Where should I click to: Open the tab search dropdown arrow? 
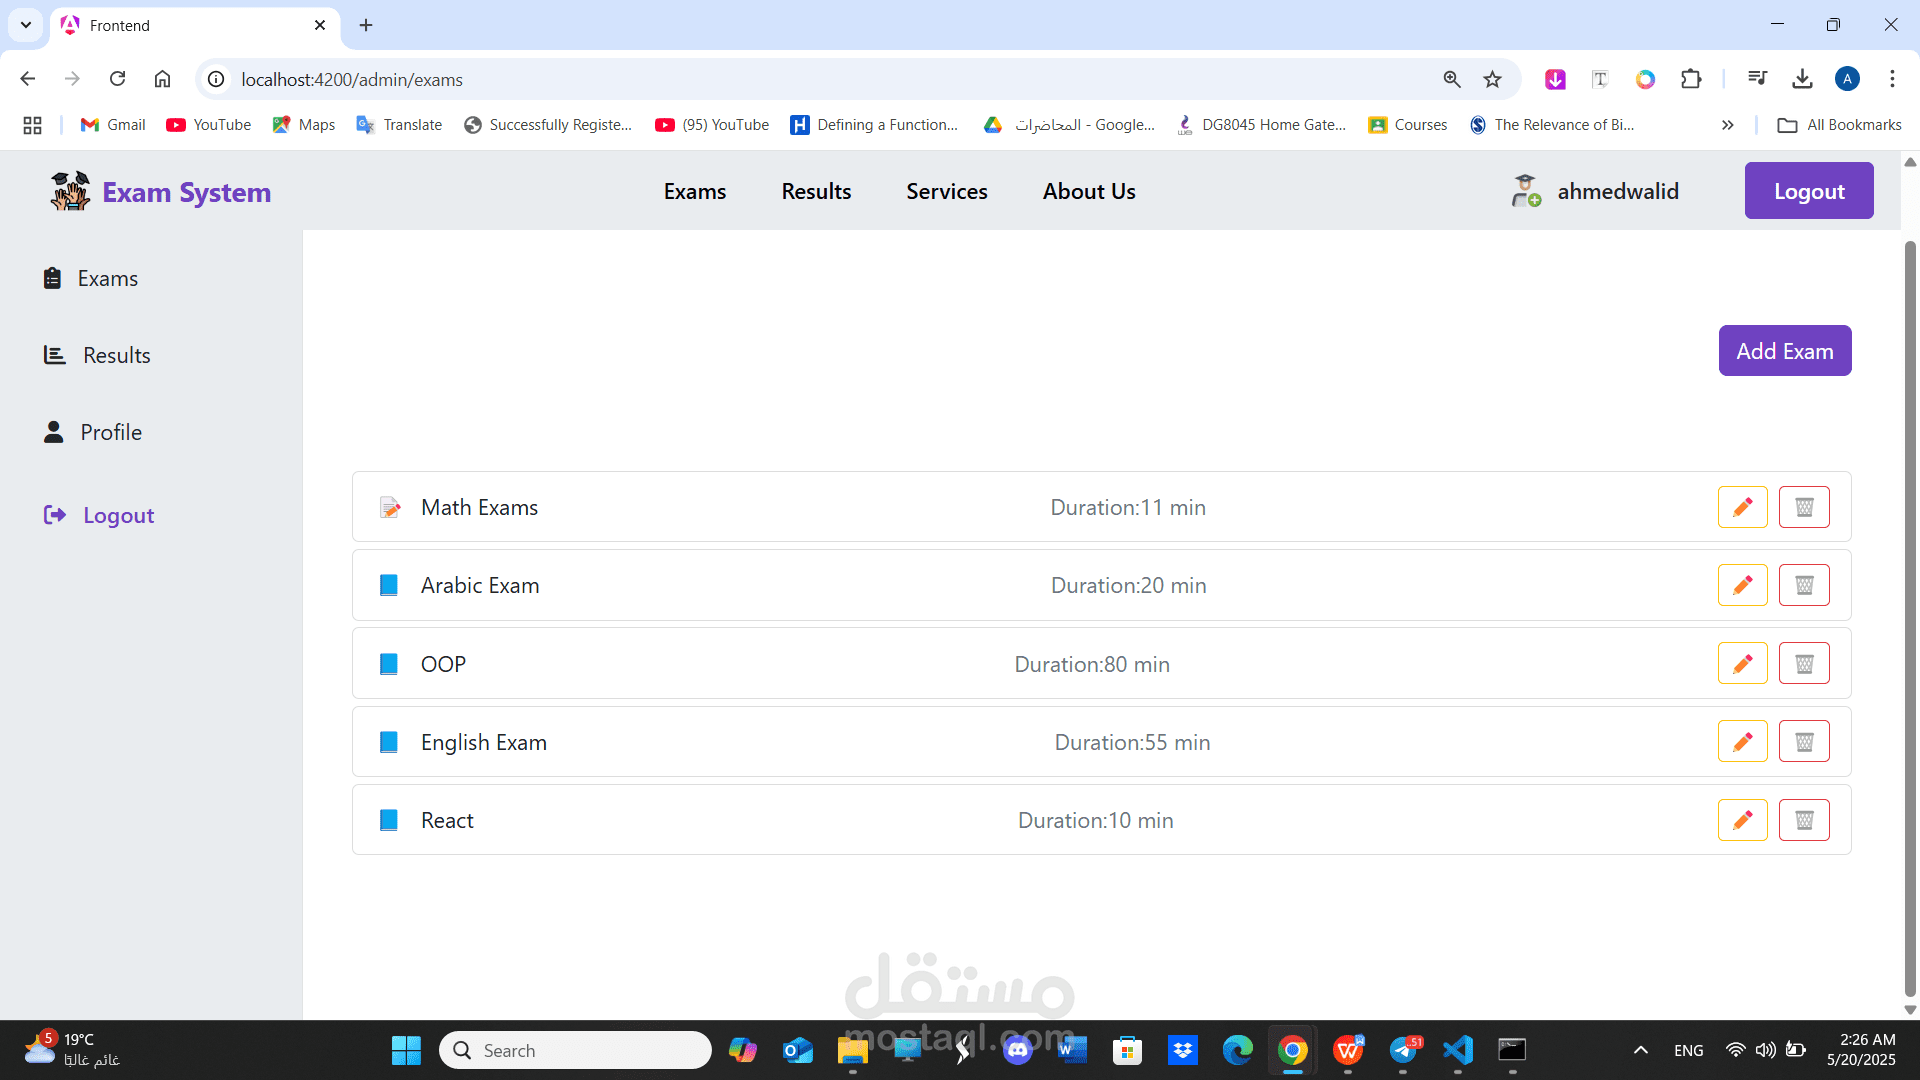pyautogui.click(x=26, y=25)
